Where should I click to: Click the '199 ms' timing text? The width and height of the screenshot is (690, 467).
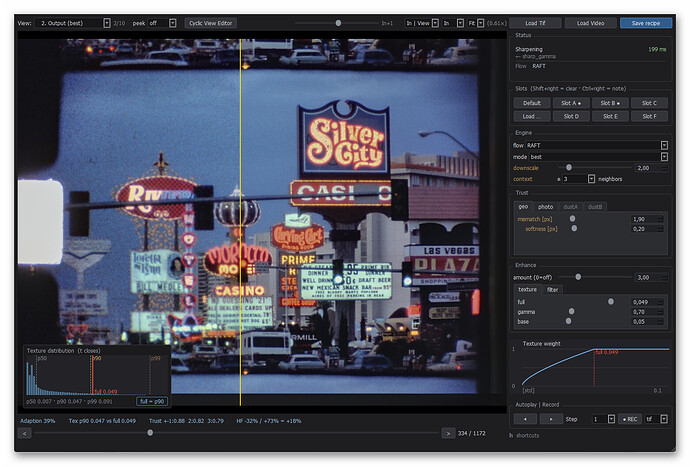657,50
